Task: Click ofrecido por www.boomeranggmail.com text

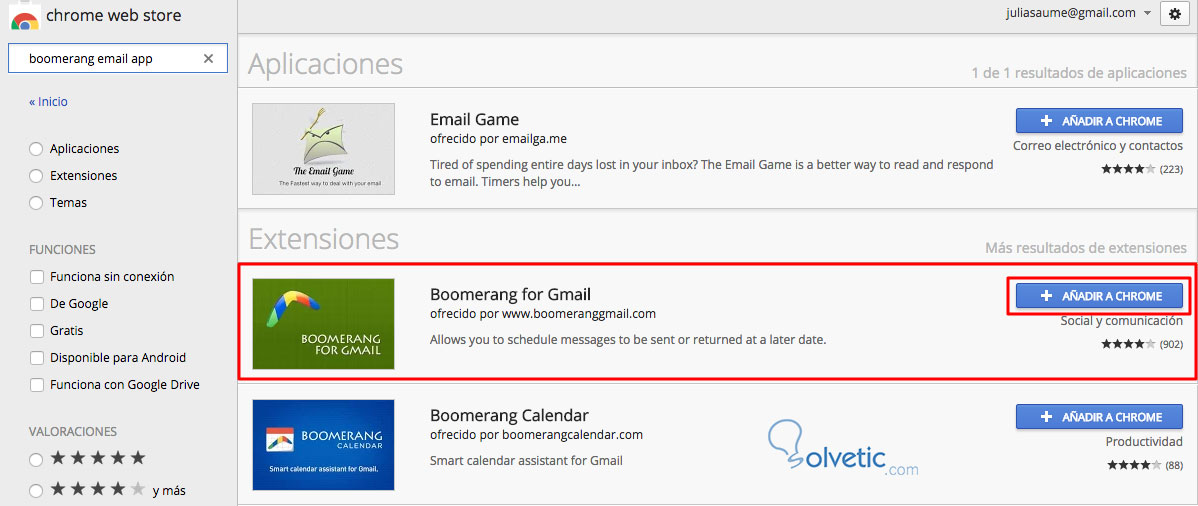Action: click(542, 313)
